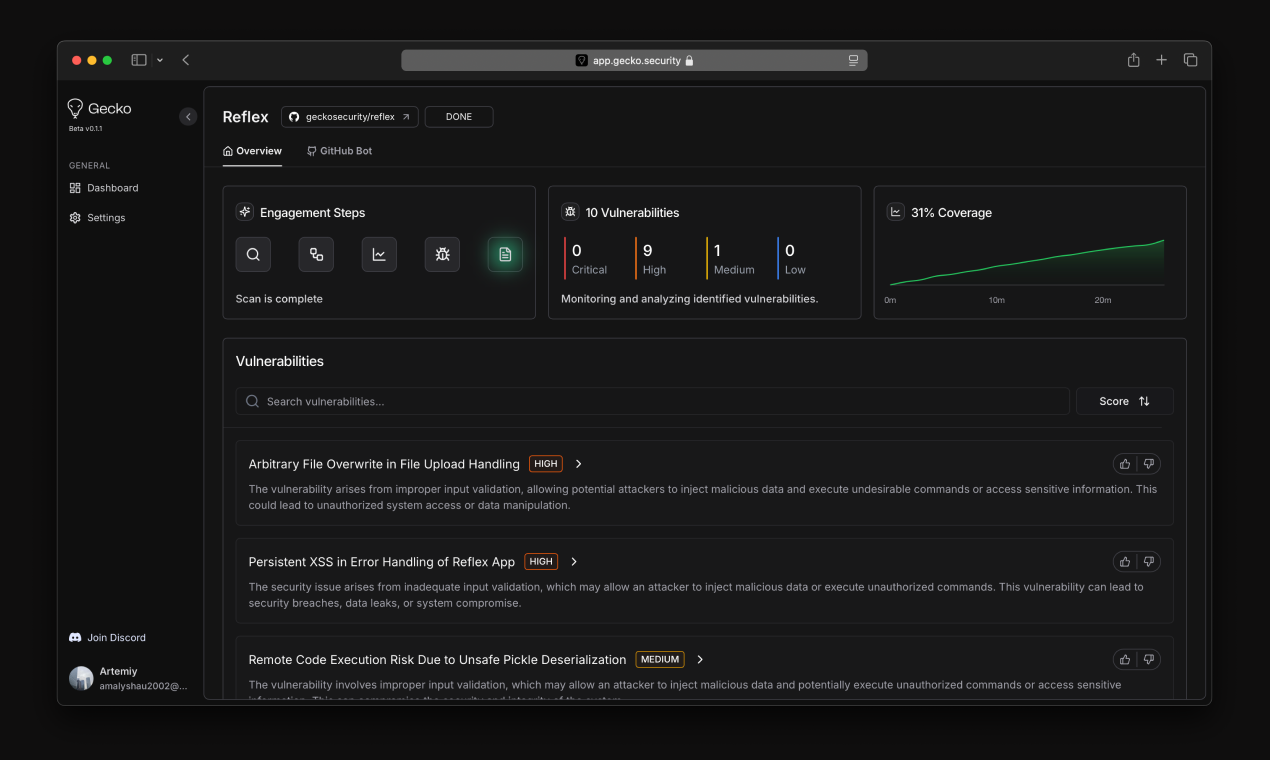Go back with Safari back arrow
The height and width of the screenshot is (760, 1270).
pyautogui.click(x=186, y=60)
